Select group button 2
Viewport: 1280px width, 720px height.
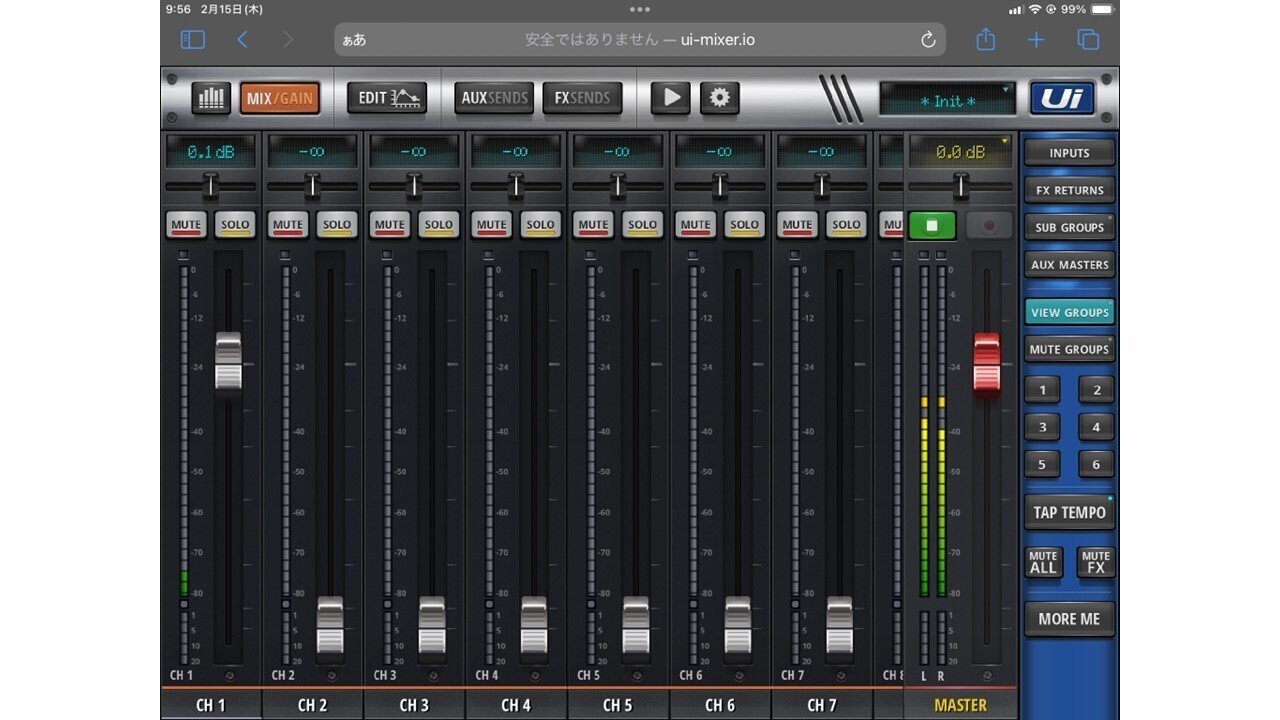(1096, 391)
